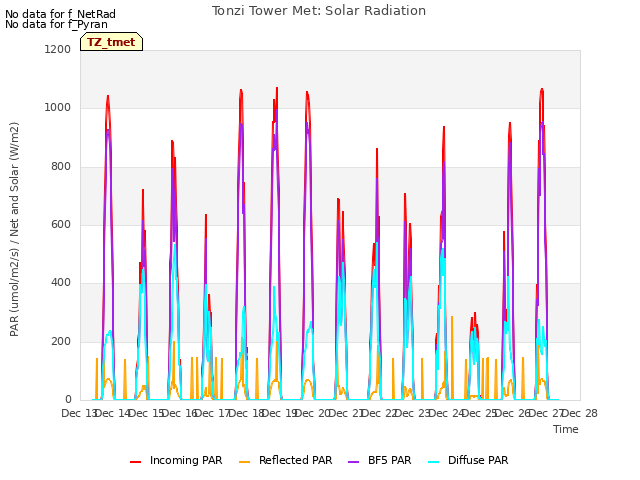Screen dimensions: 640x480
Task: Click the 'No data for f_Pyran' message
Action: (56, 24)
